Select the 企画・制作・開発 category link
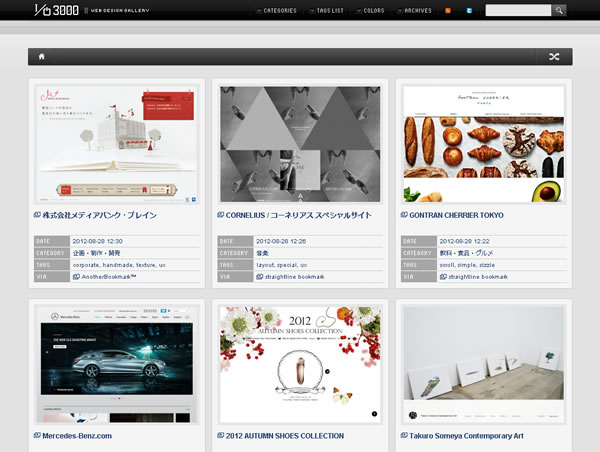 (96, 253)
